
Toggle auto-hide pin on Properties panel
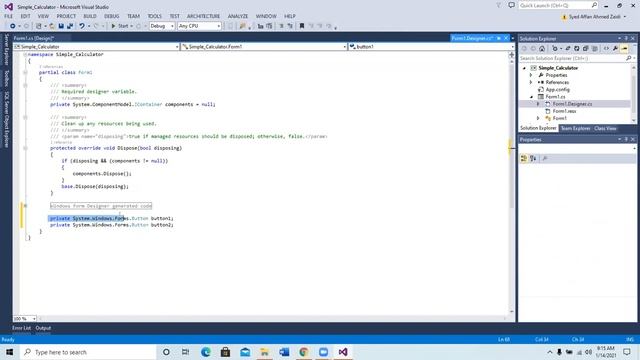626,140
